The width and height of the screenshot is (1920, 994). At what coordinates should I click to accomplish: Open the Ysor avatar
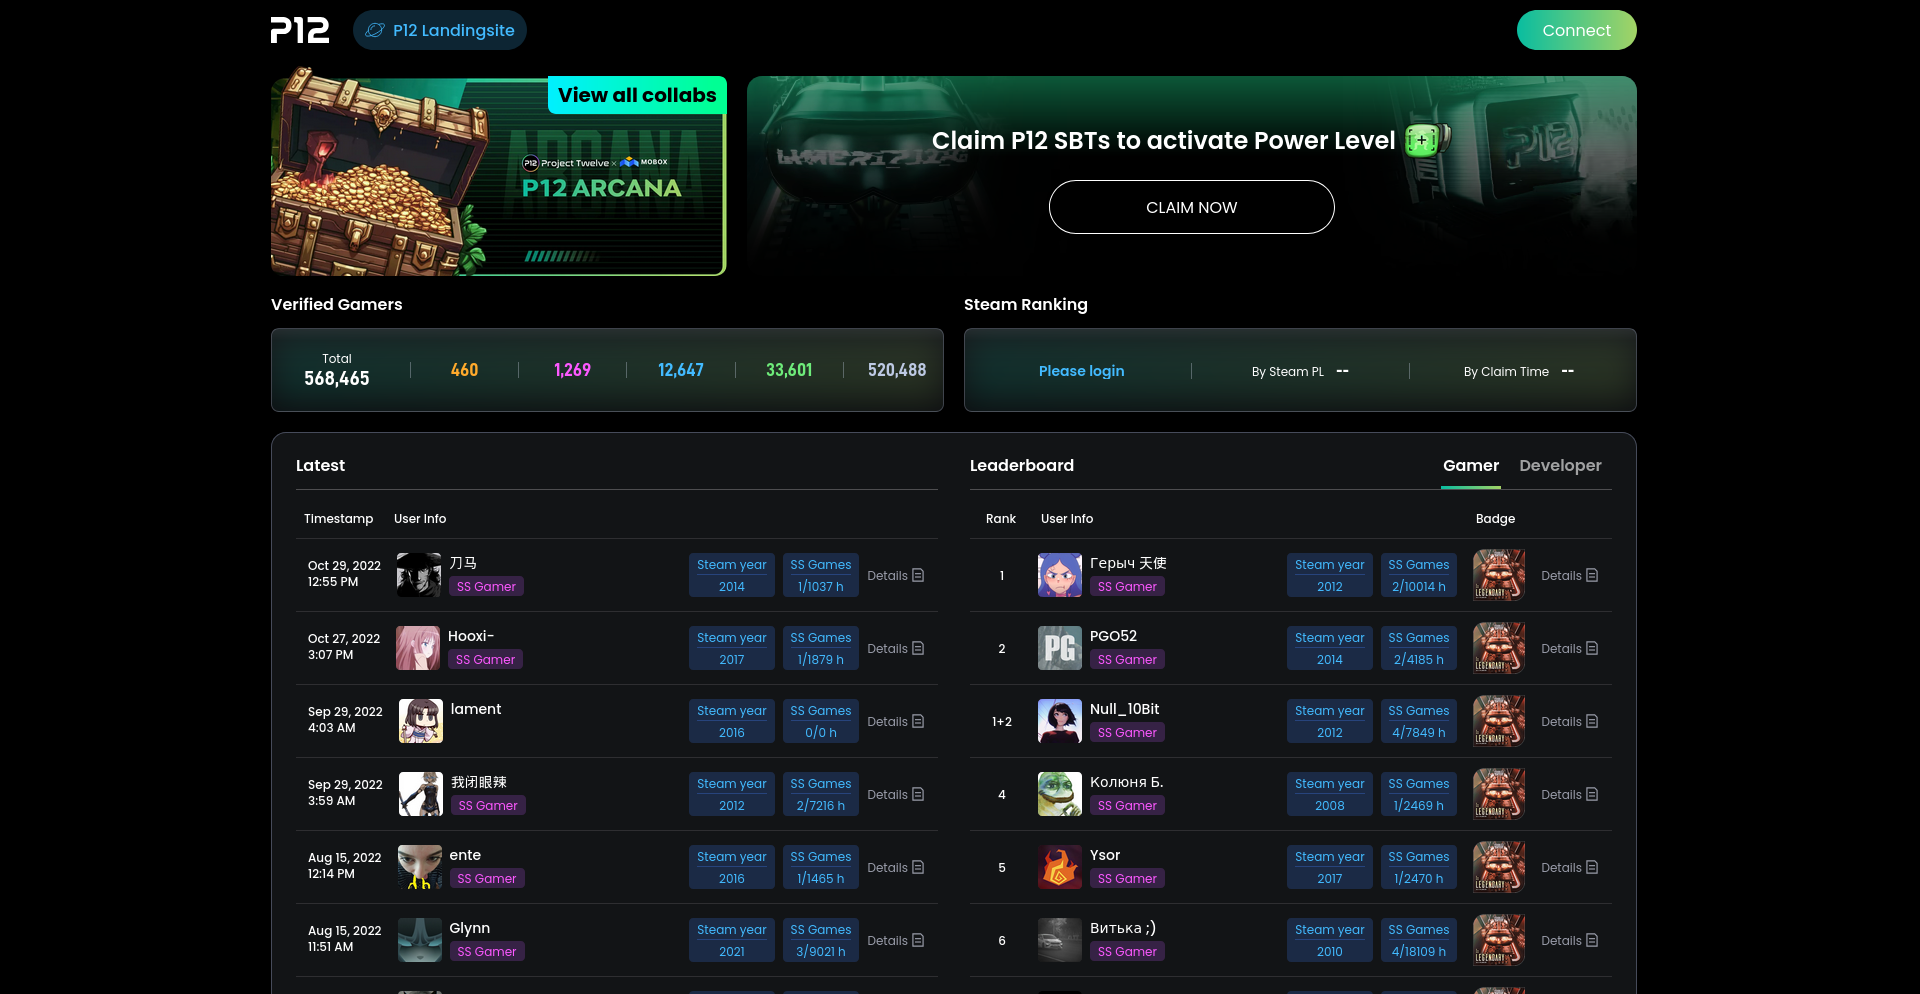[x=1060, y=867]
